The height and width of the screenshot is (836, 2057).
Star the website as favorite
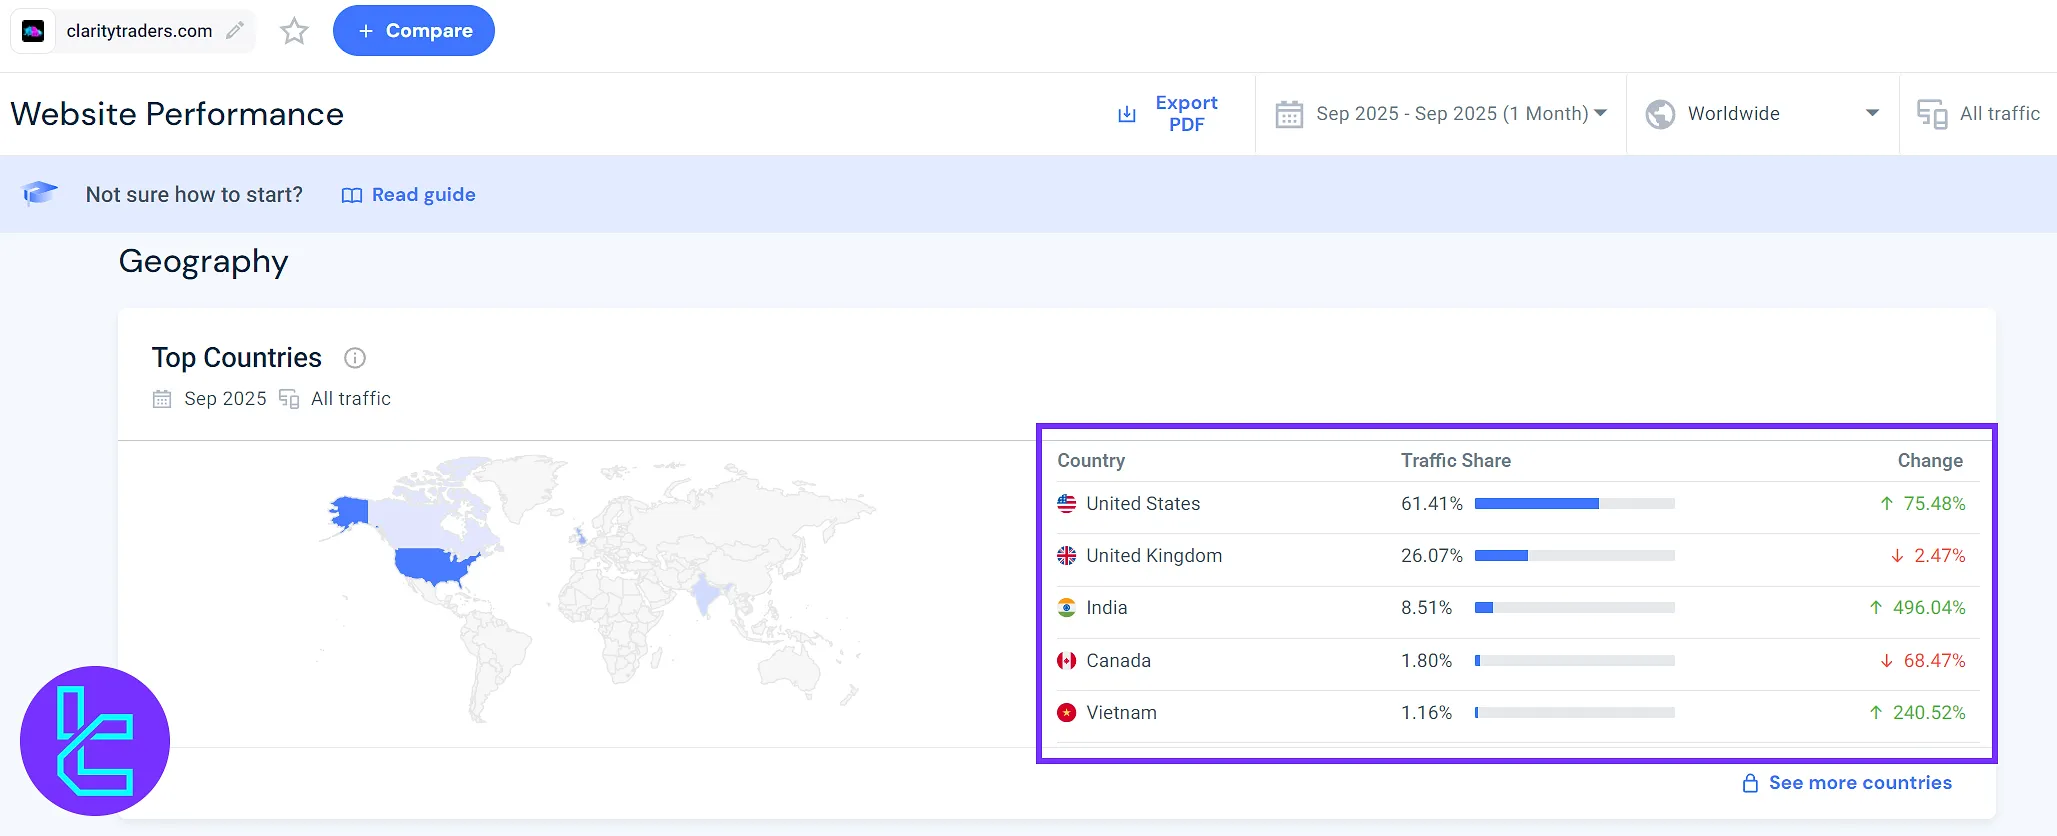pyautogui.click(x=294, y=31)
